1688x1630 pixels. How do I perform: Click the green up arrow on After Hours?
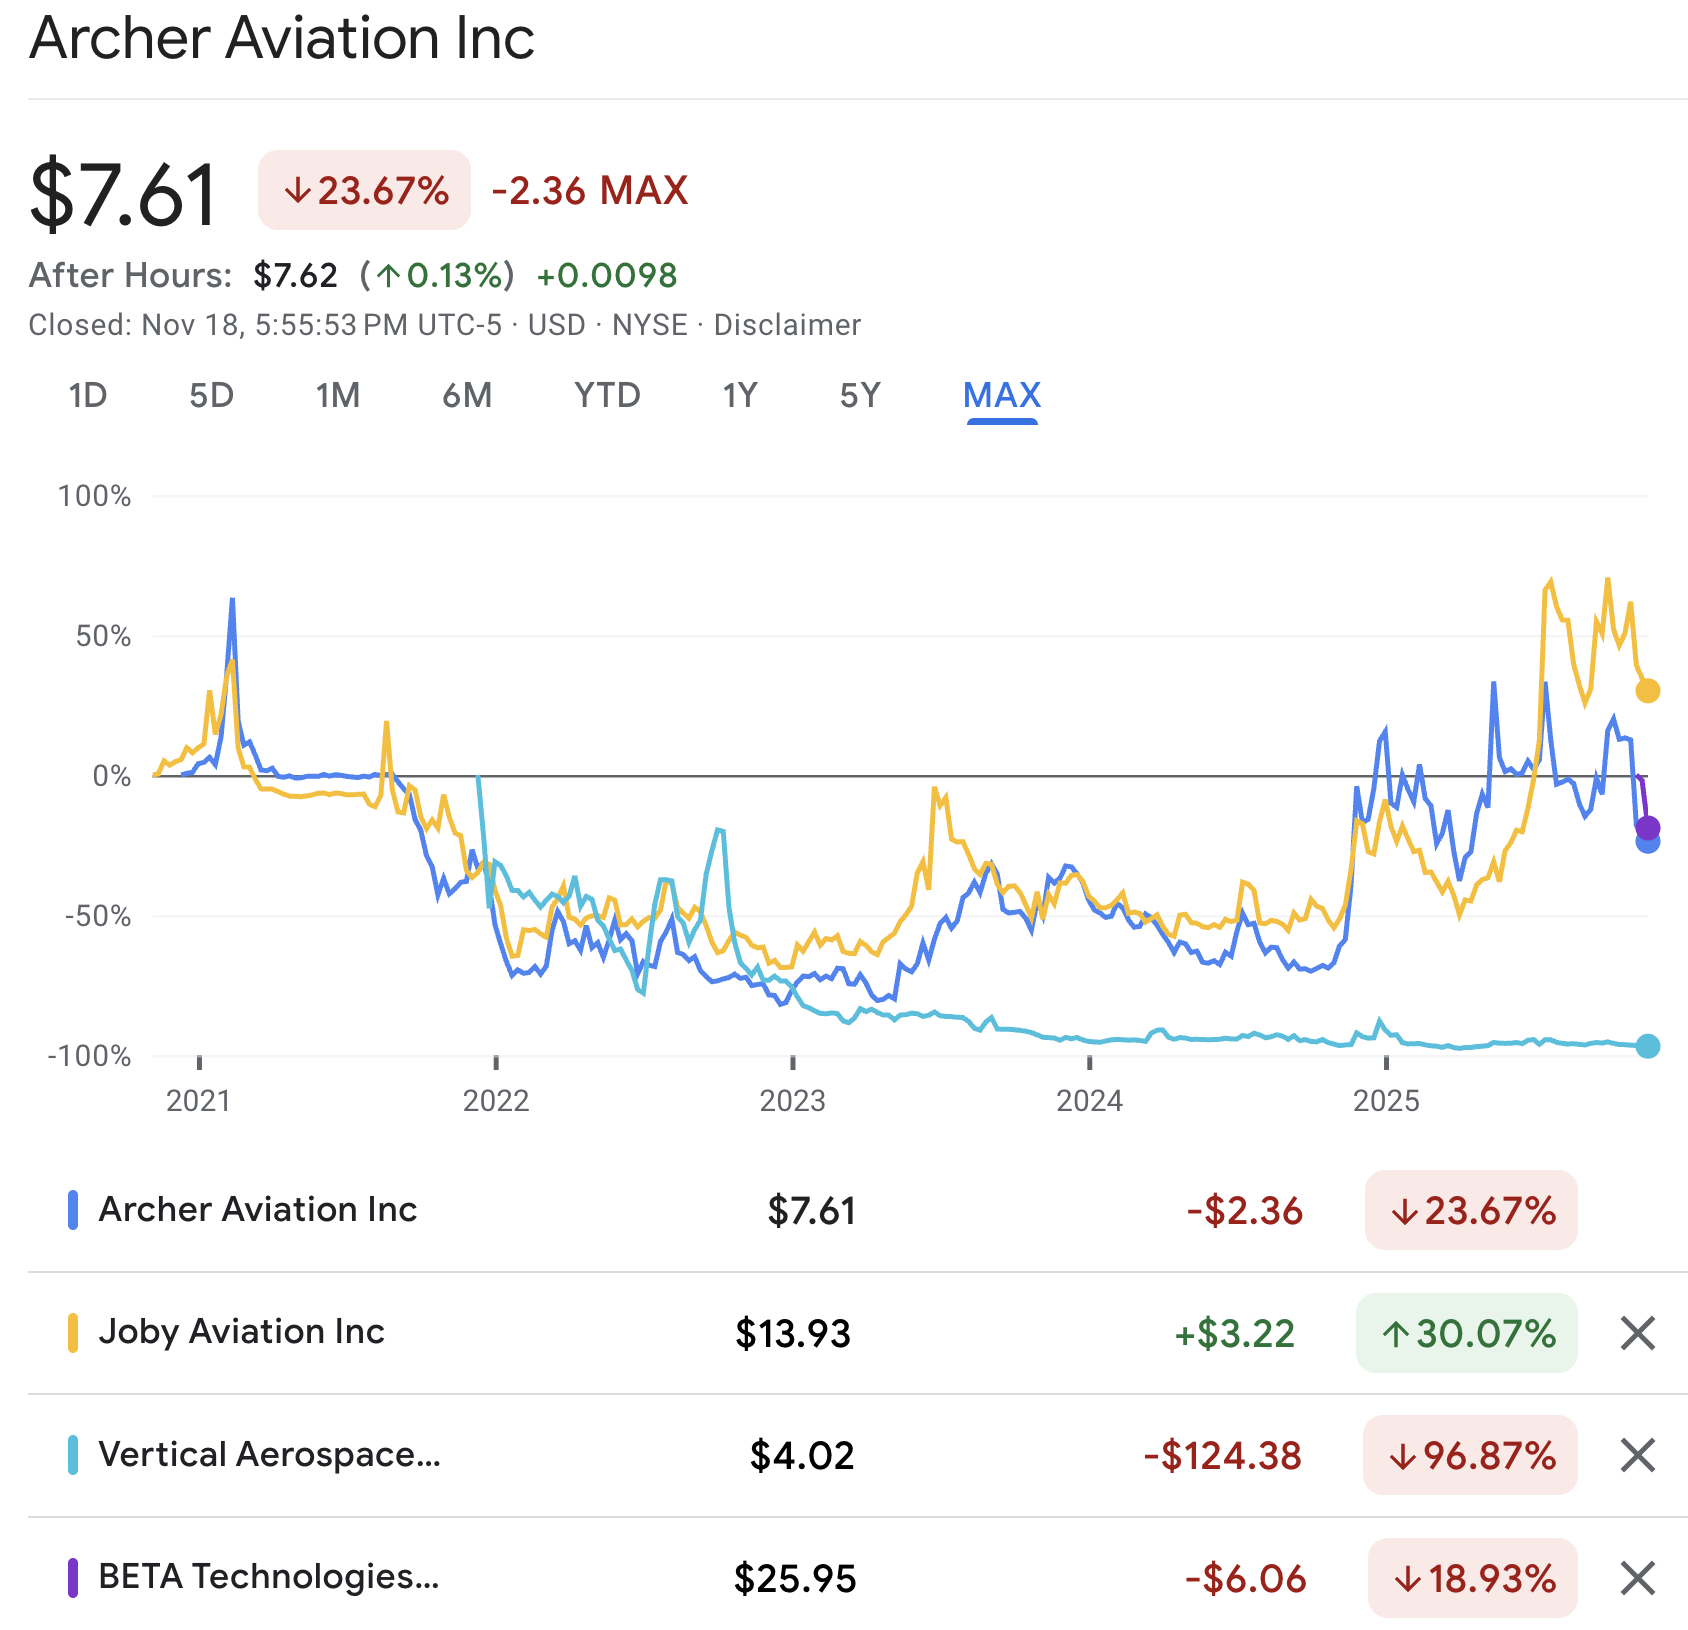(x=390, y=273)
